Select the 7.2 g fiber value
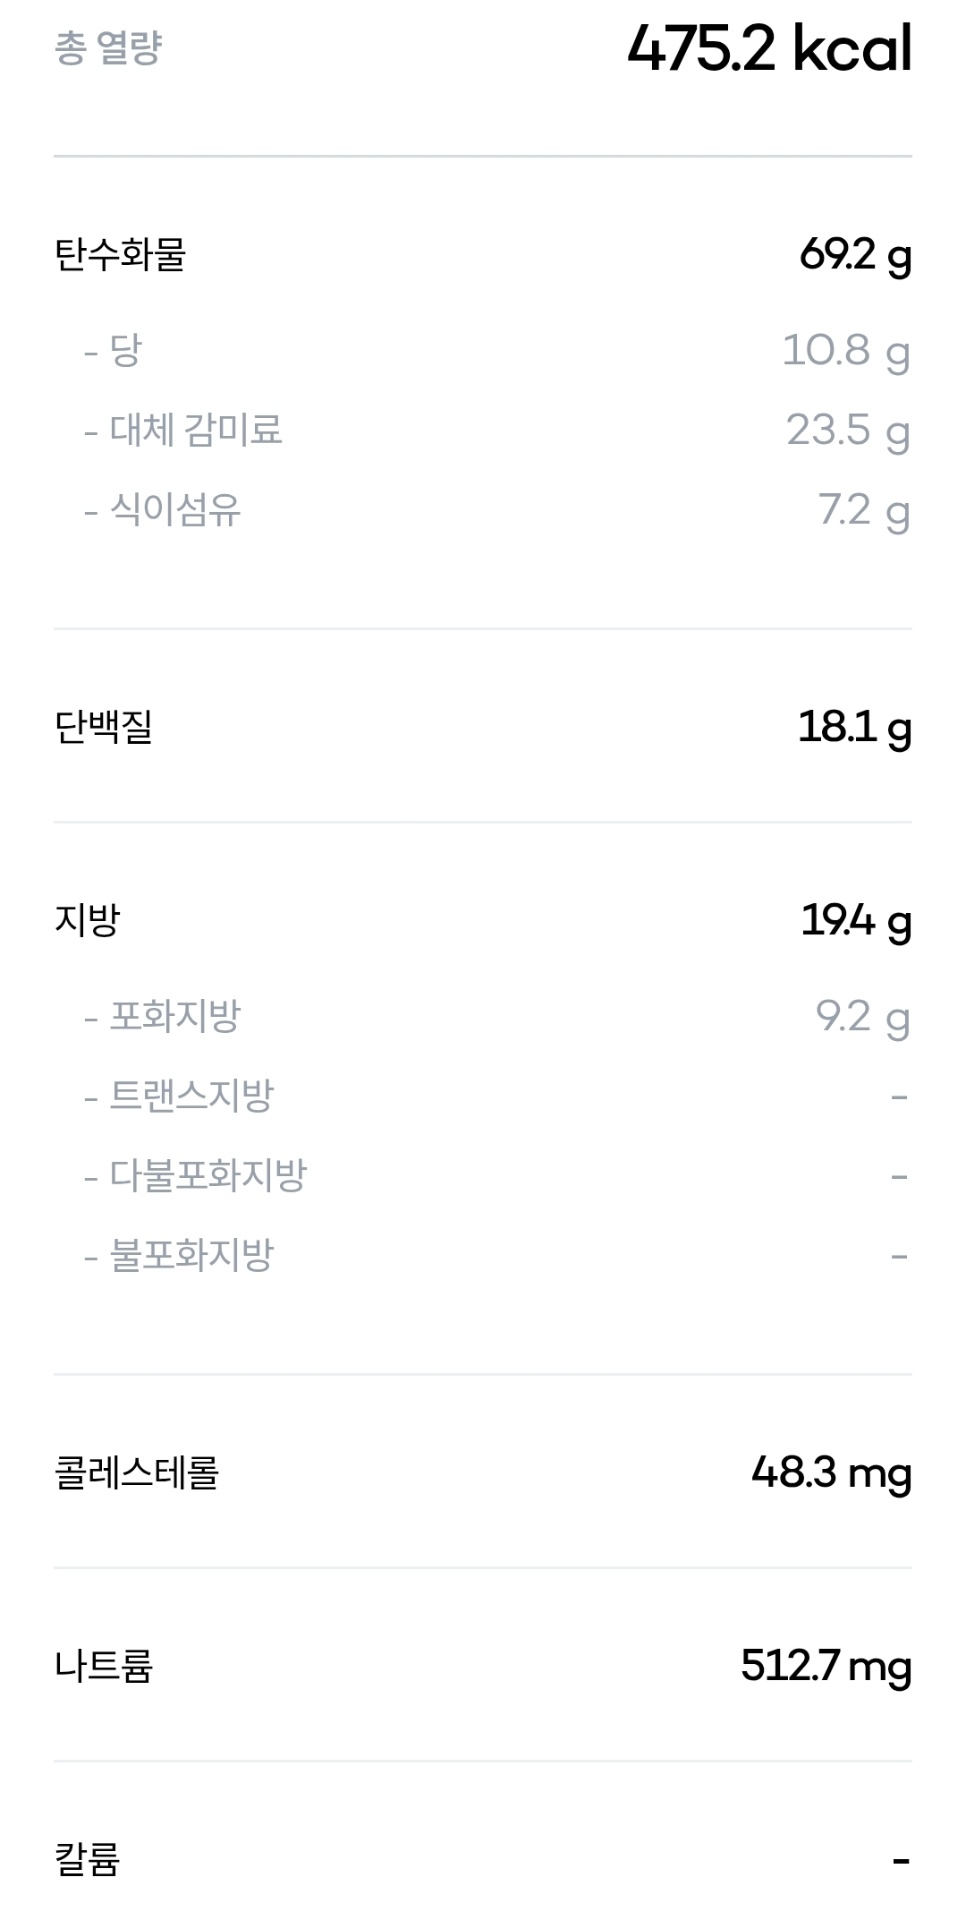Image resolution: width=966 pixels, height=1920 pixels. (x=864, y=511)
